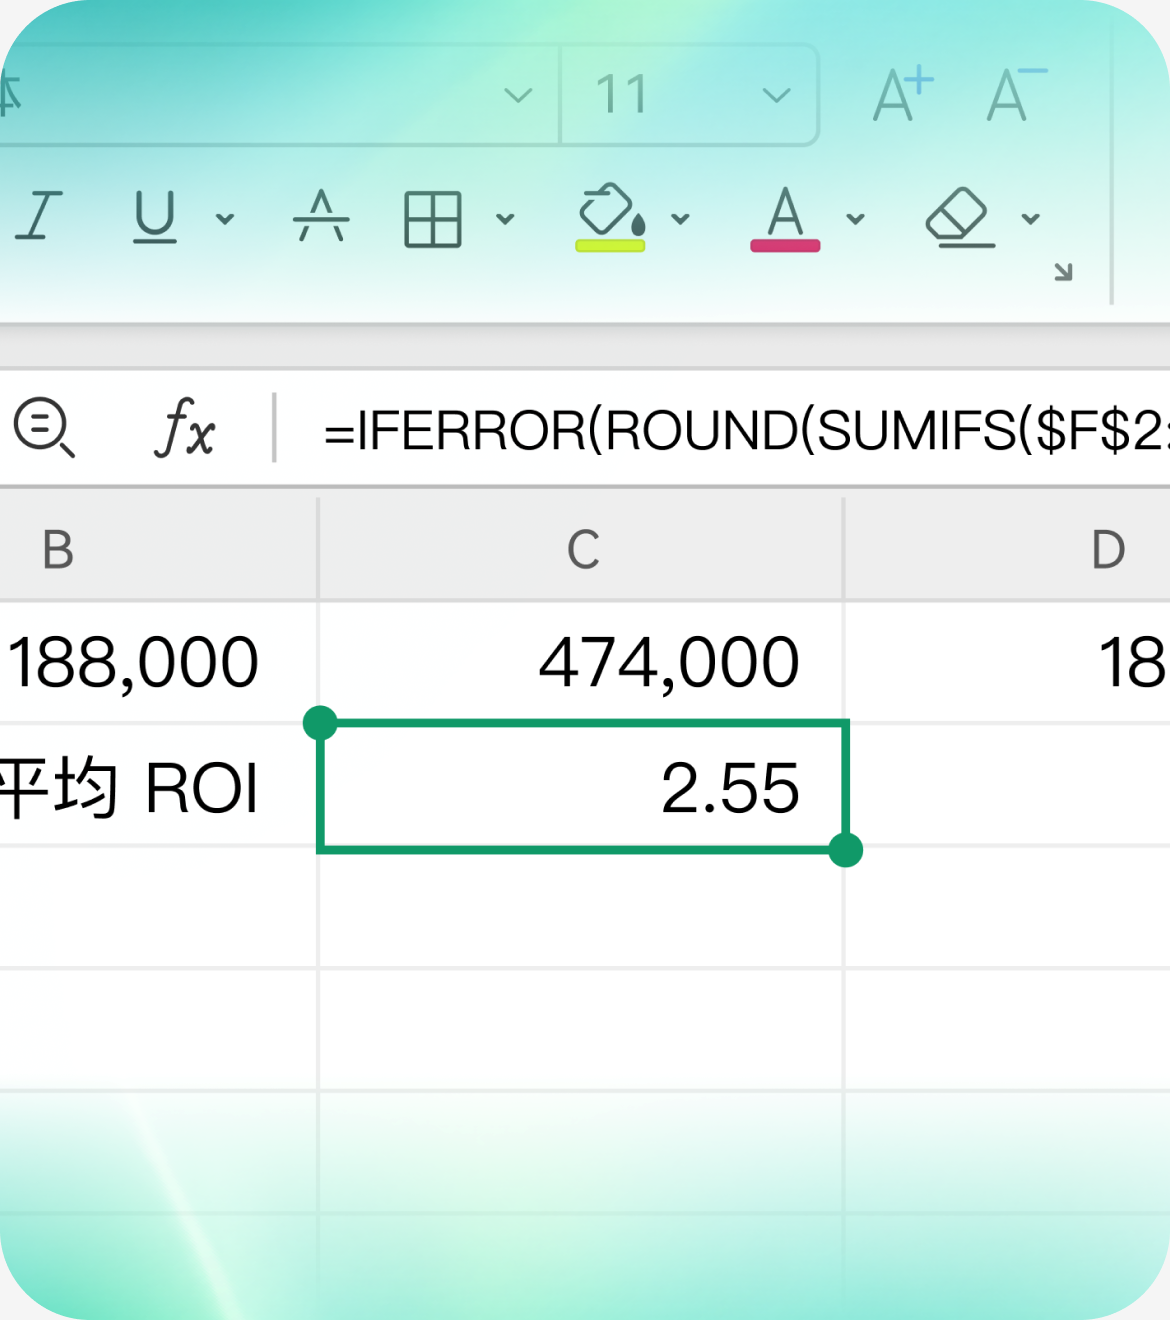The height and width of the screenshot is (1320, 1170).
Task: Select the 平均 ROI label cell
Action: click(158, 787)
